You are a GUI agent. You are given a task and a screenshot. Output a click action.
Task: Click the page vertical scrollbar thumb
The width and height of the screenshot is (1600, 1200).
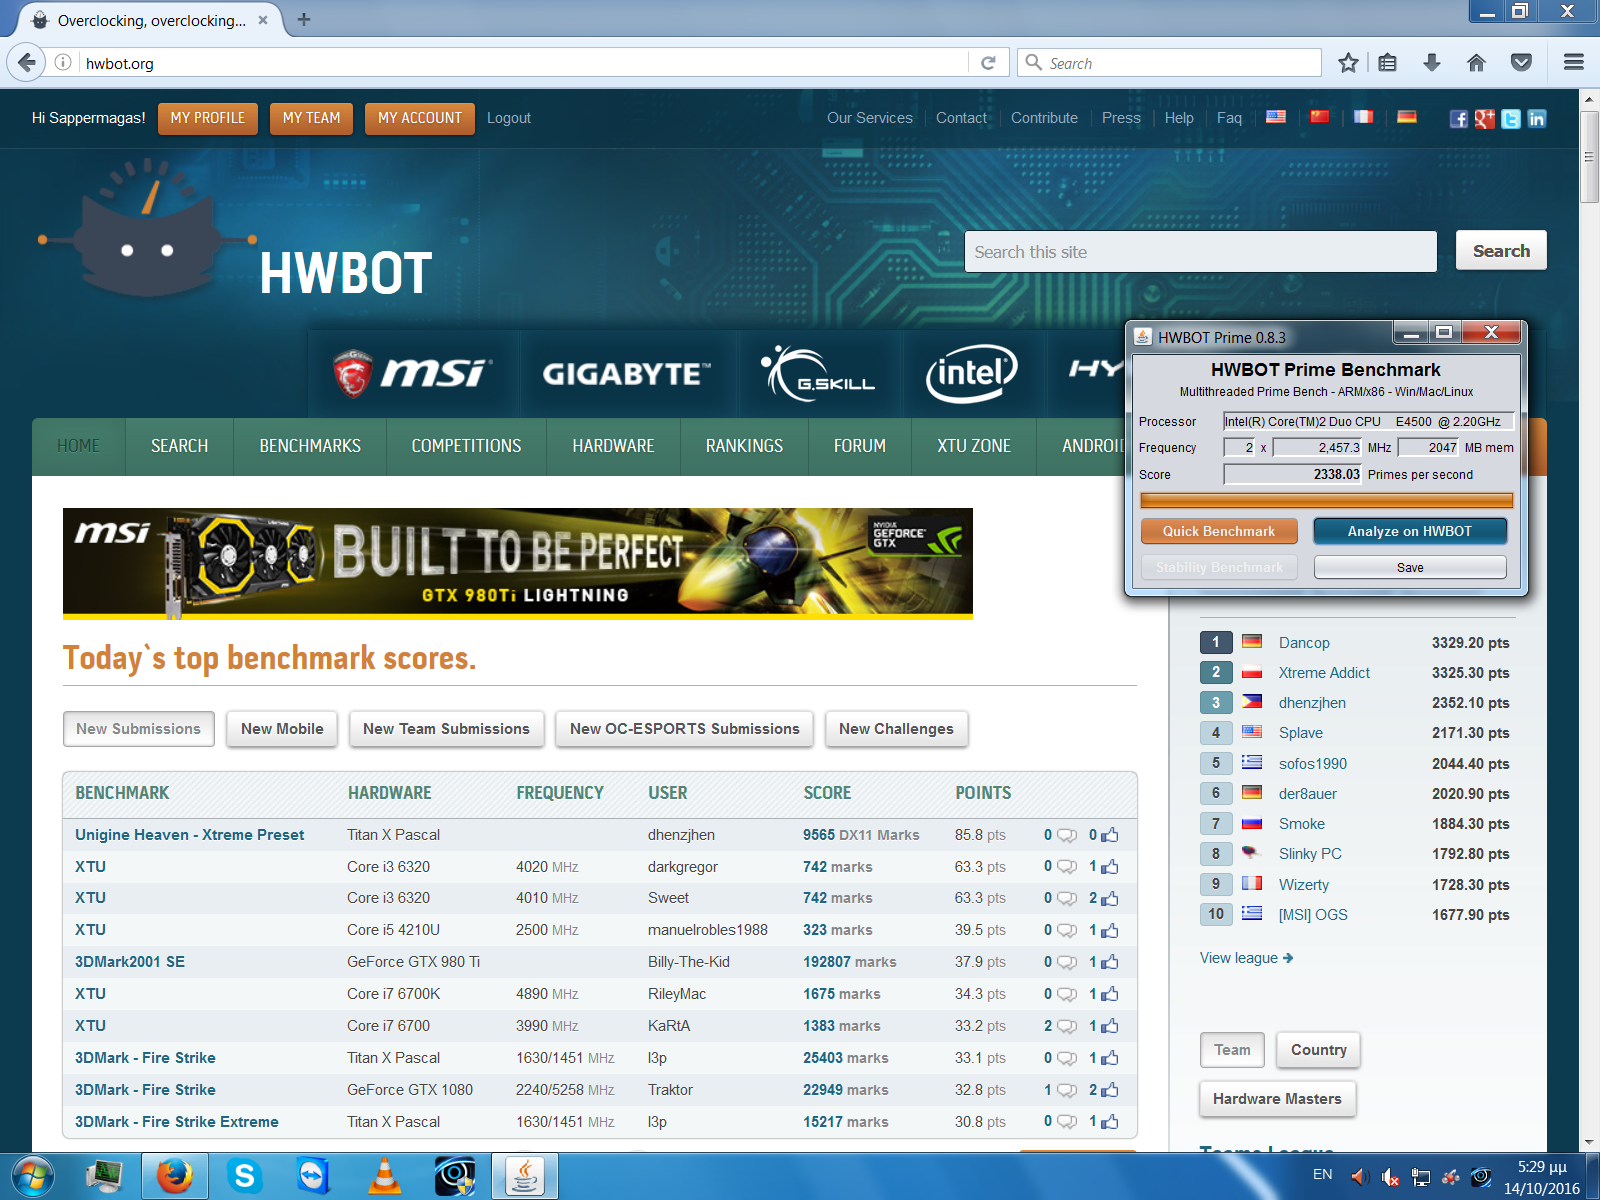point(1589,156)
